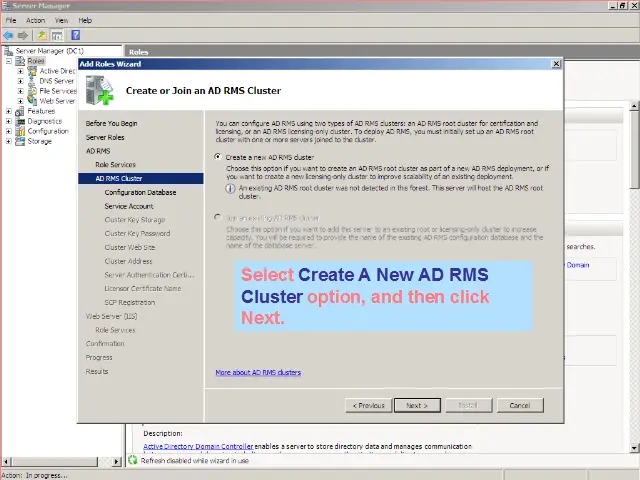This screenshot has width=640, height=480.
Task: Close the Add Roles Wizard dialog
Action: (556, 64)
